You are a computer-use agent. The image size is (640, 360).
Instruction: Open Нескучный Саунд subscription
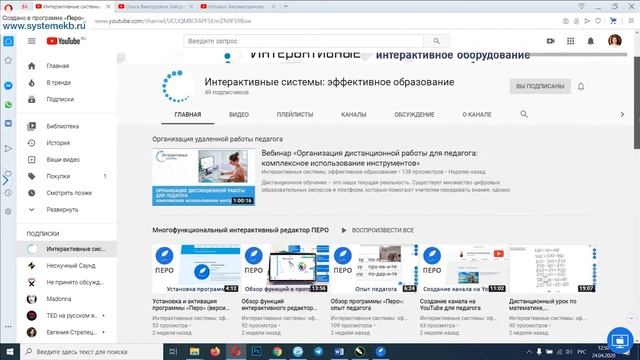(67, 266)
